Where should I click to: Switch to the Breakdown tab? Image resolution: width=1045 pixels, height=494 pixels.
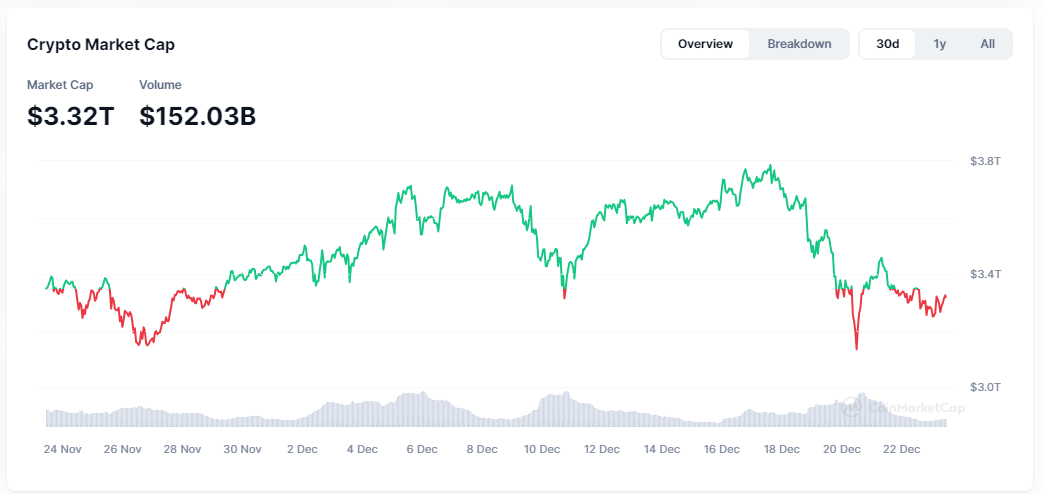click(x=799, y=44)
